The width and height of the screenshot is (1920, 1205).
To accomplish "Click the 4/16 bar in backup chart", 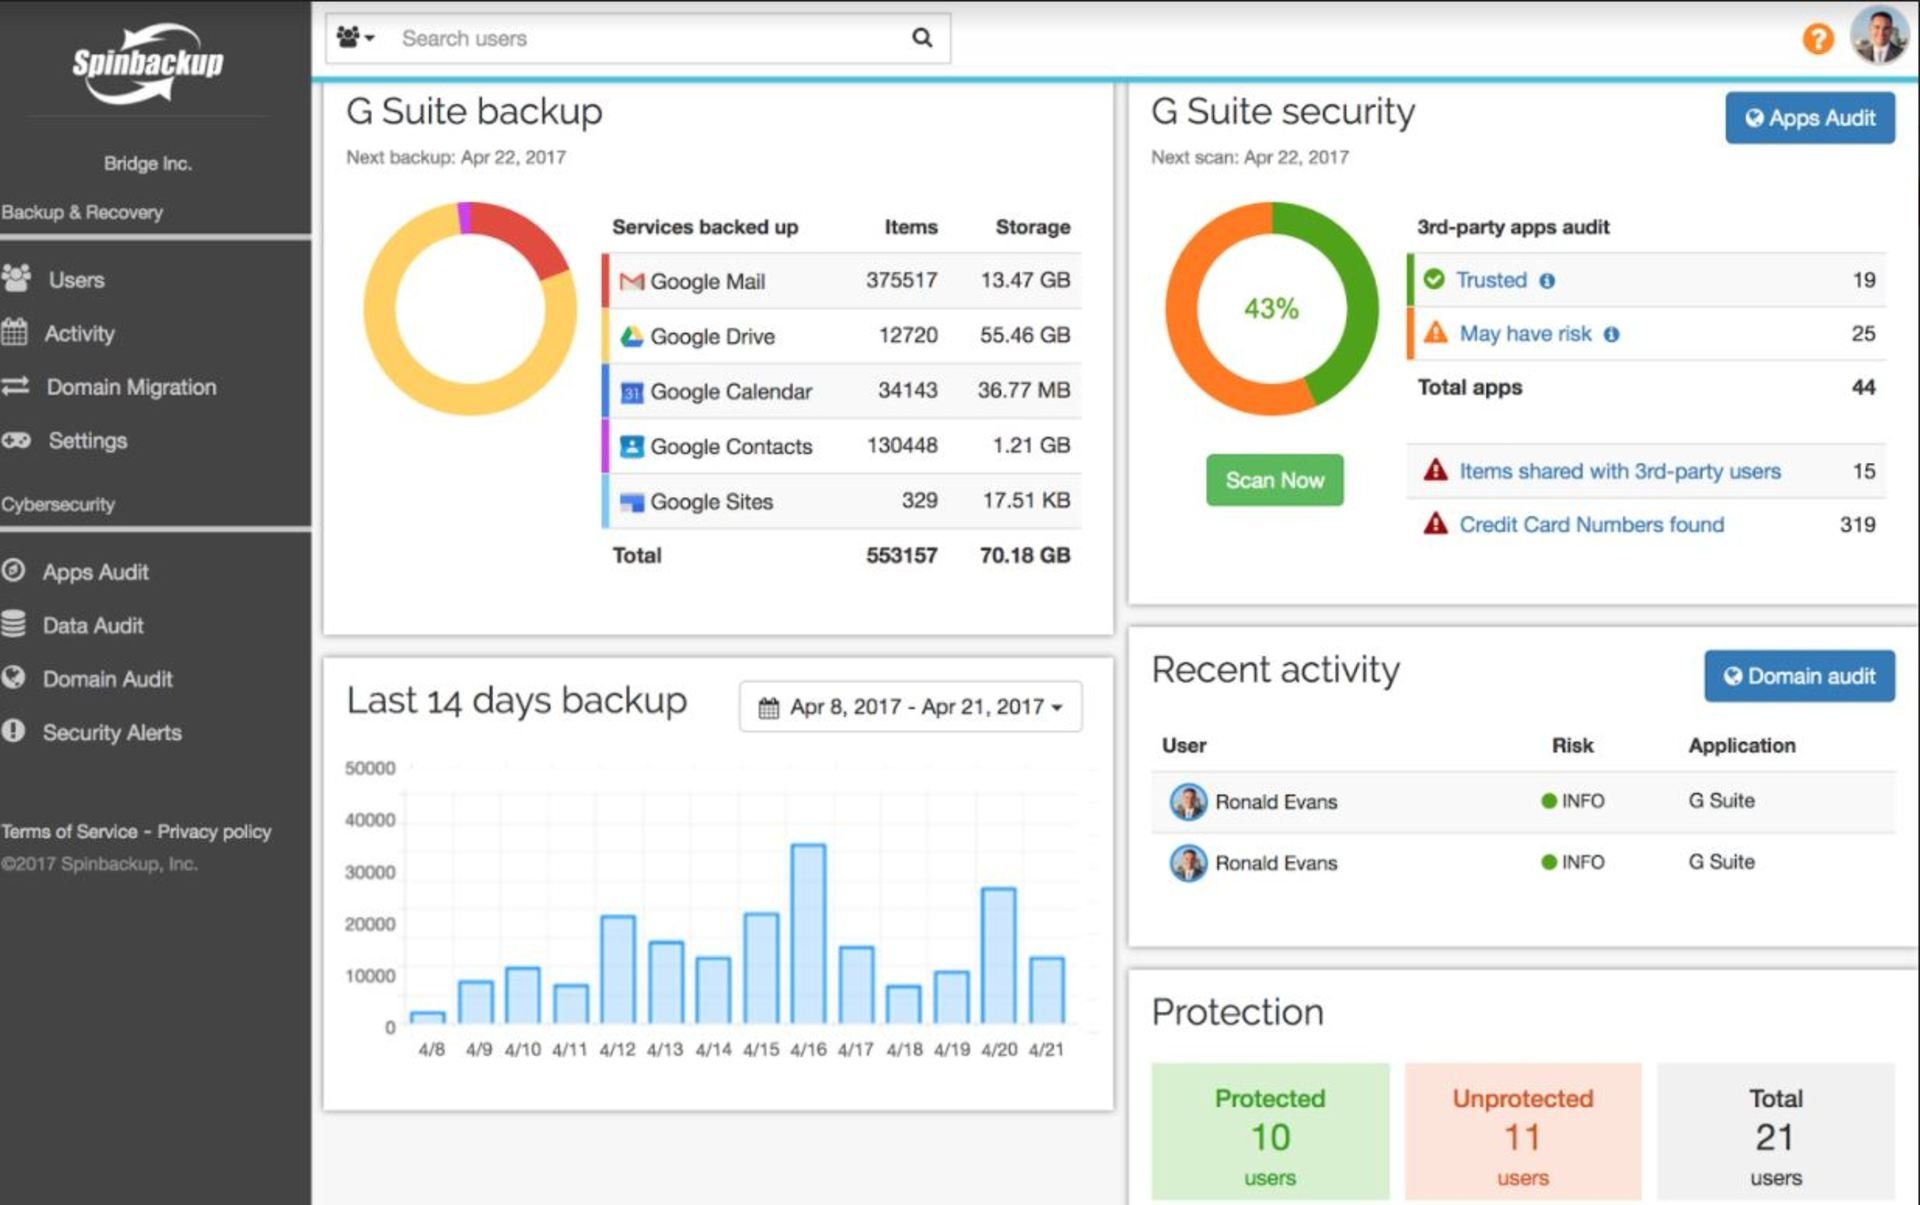I will pyautogui.click(x=808, y=934).
